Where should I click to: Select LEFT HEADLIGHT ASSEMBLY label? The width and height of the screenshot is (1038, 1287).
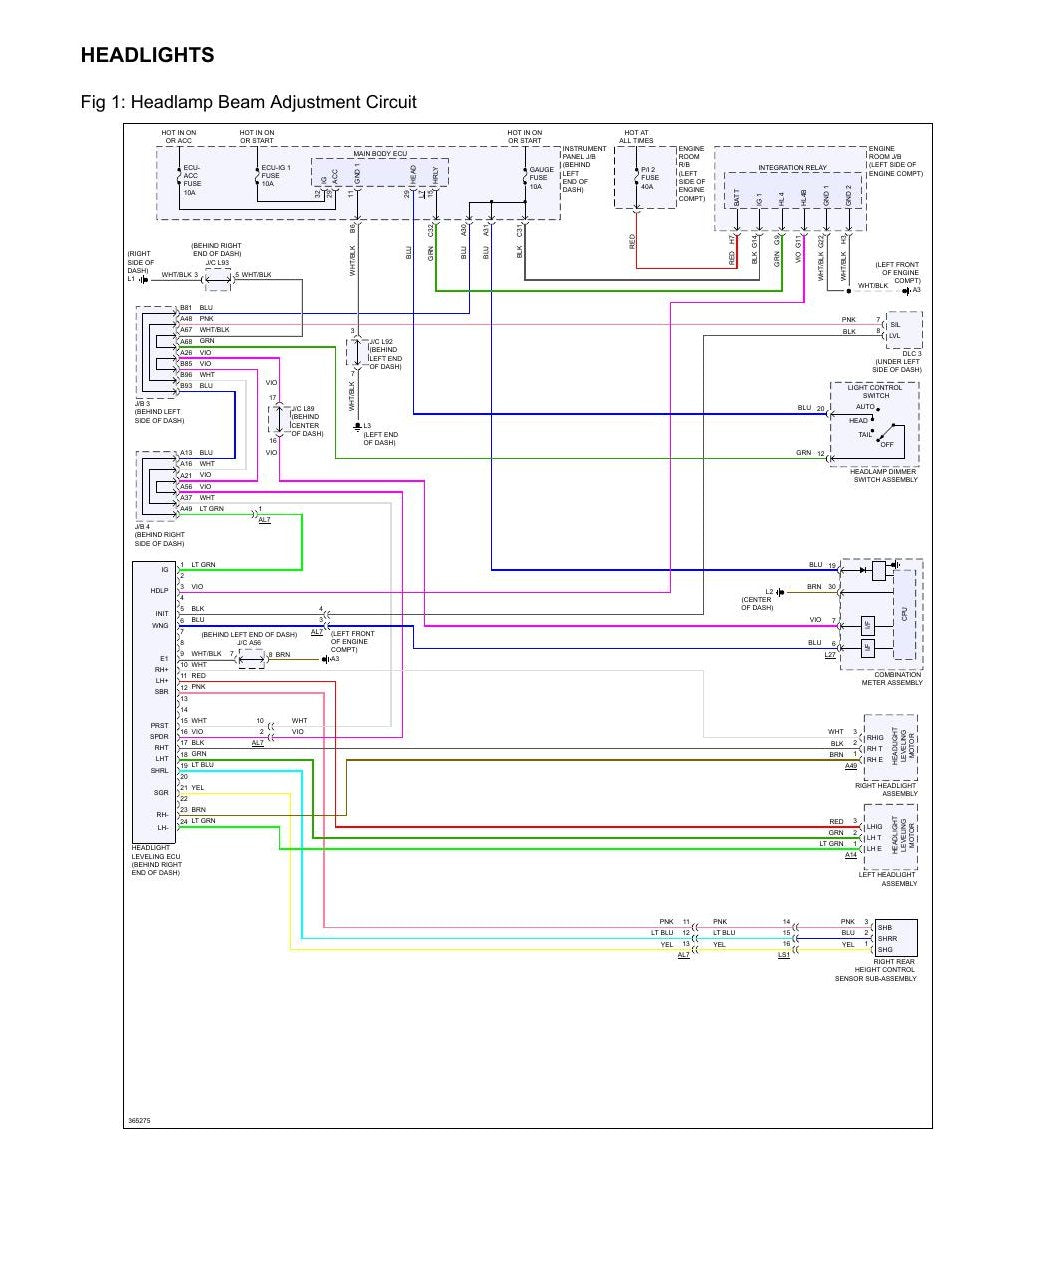click(888, 879)
